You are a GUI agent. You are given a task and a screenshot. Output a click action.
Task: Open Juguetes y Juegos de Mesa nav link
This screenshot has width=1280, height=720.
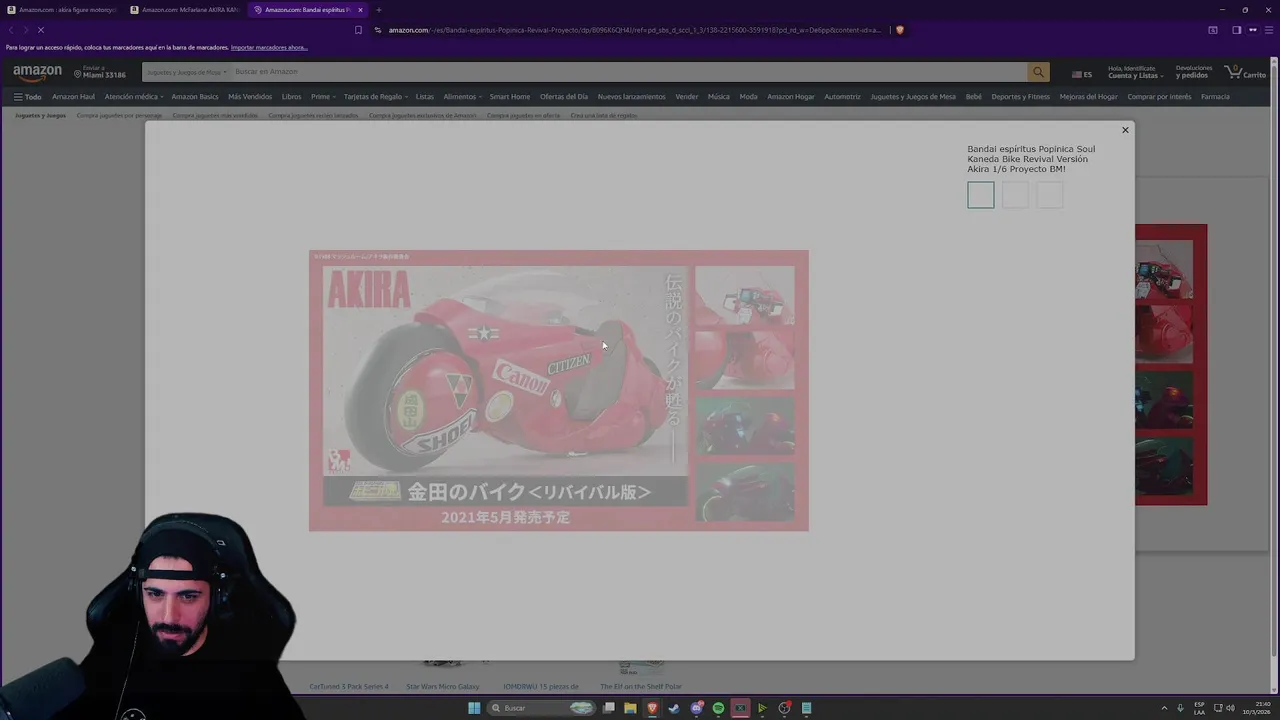tap(913, 97)
